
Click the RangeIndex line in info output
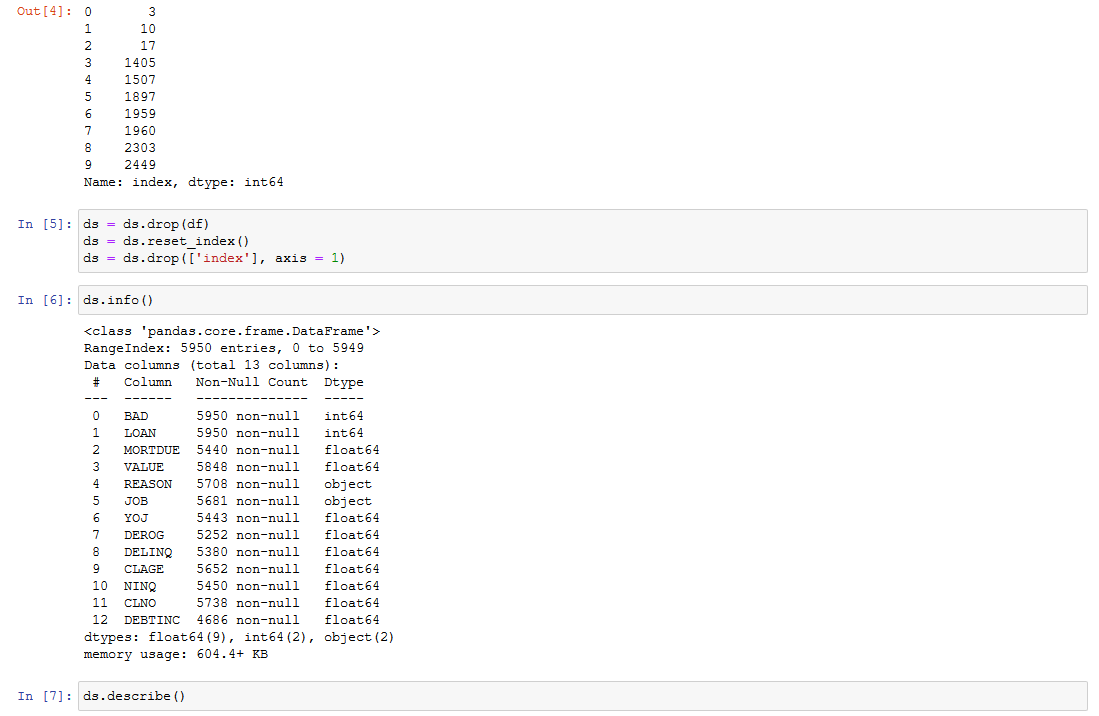[x=222, y=347]
